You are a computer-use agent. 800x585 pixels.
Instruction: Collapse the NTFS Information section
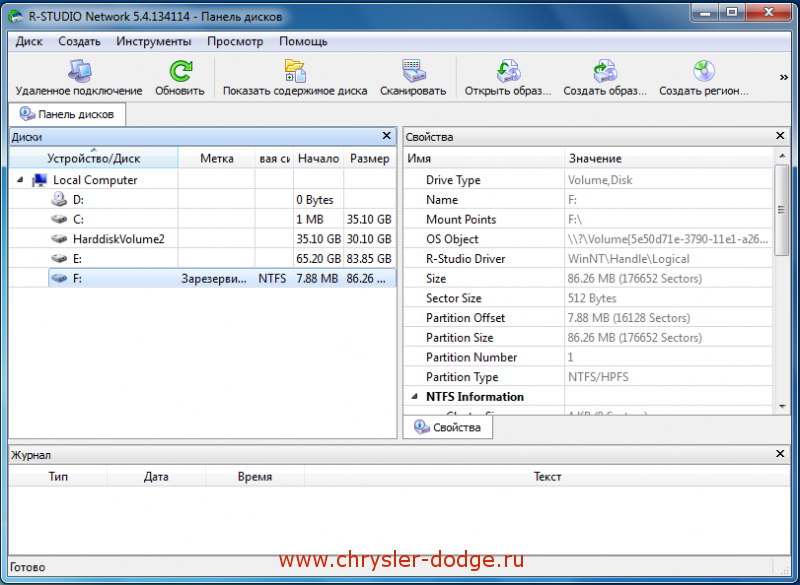[414, 396]
